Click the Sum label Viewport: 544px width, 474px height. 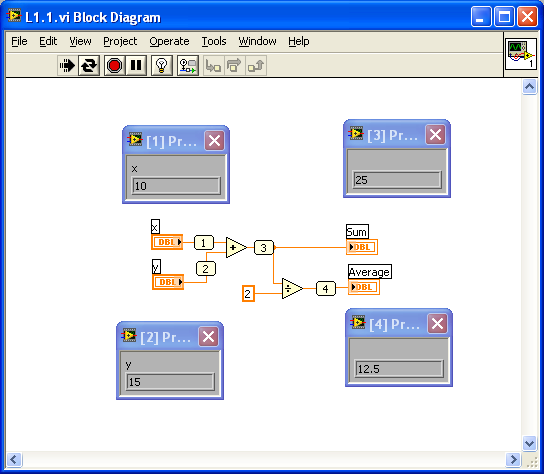[357, 232]
